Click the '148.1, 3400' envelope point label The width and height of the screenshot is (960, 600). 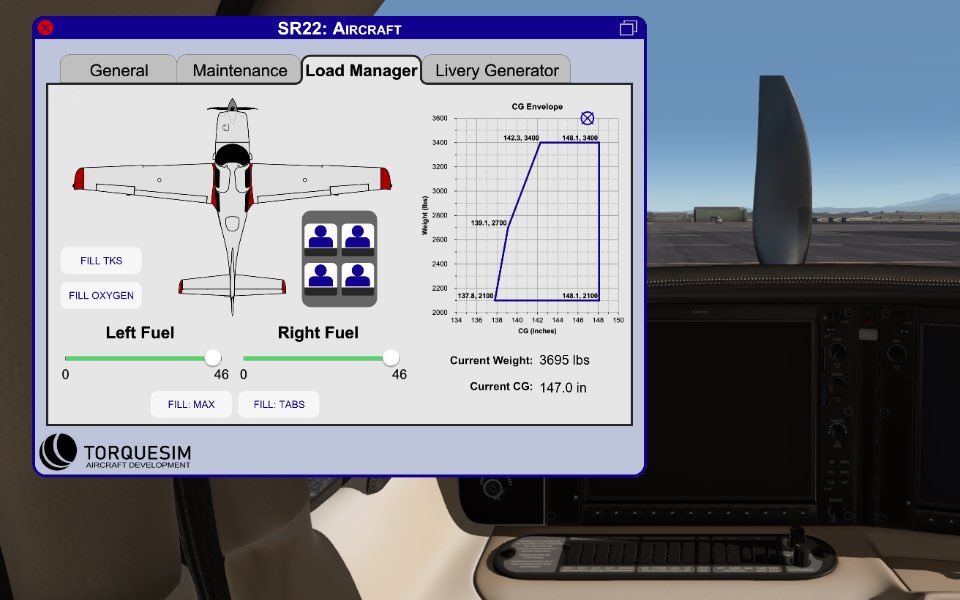pos(580,138)
